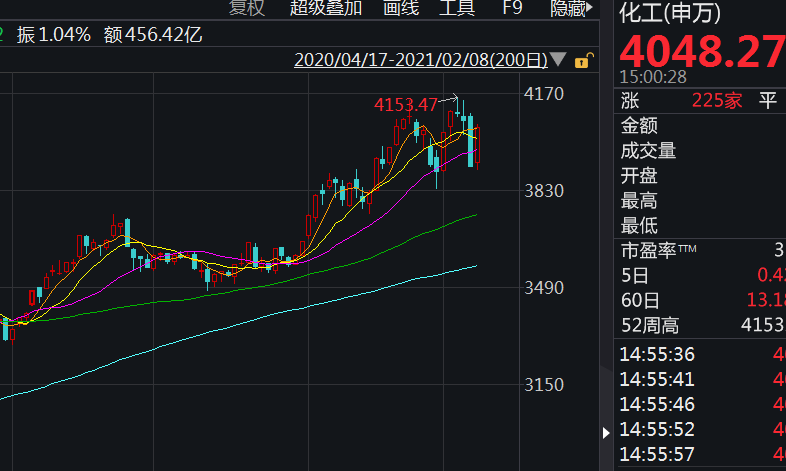The height and width of the screenshot is (471, 786).
Task: Click the 额 456.42亿 turnover label
Action: pos(153,35)
